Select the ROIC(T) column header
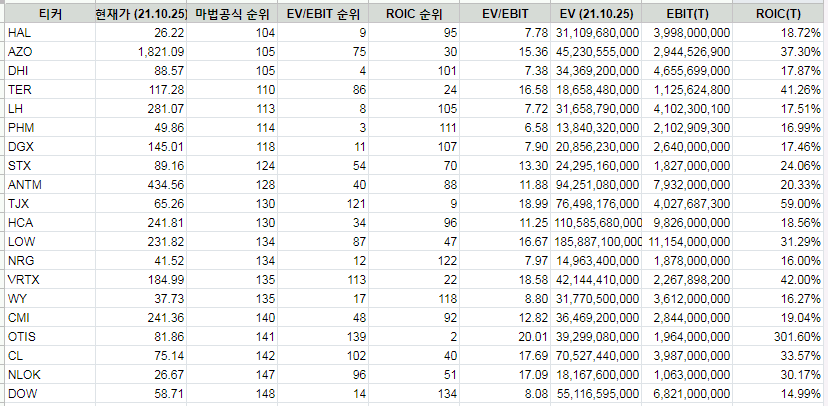Image resolution: width=828 pixels, height=406 pixels. (780, 14)
